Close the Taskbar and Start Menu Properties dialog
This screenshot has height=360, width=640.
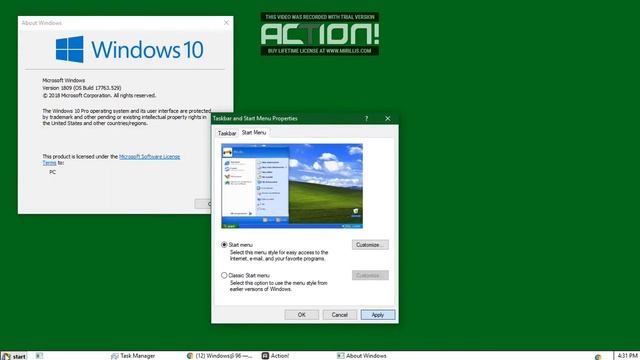[x=388, y=118]
